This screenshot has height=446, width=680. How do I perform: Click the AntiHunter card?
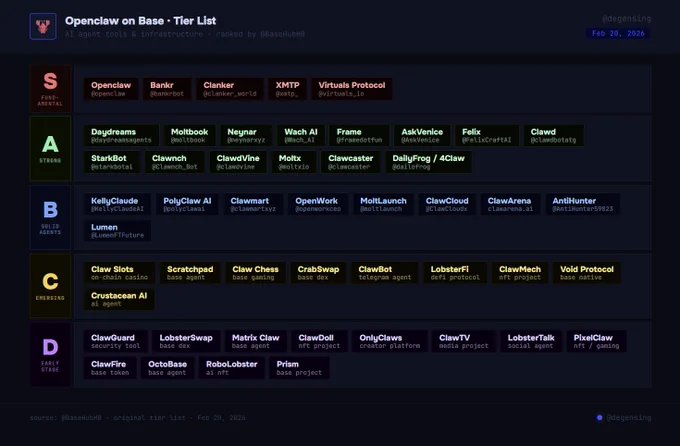[x=582, y=204]
